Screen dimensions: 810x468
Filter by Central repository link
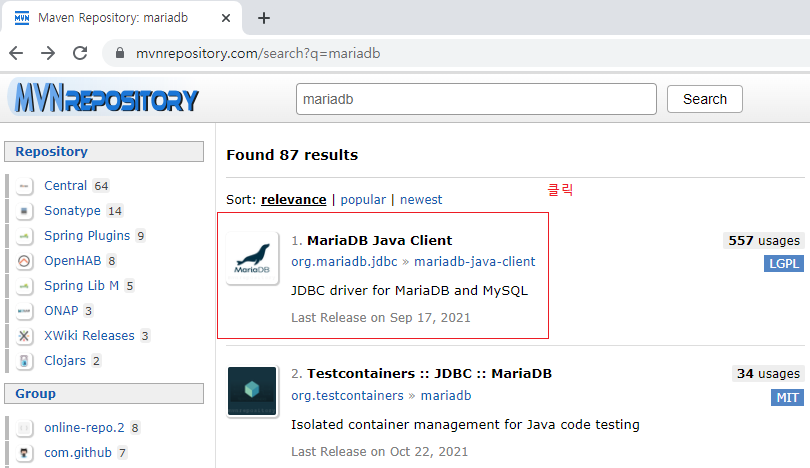(65, 185)
